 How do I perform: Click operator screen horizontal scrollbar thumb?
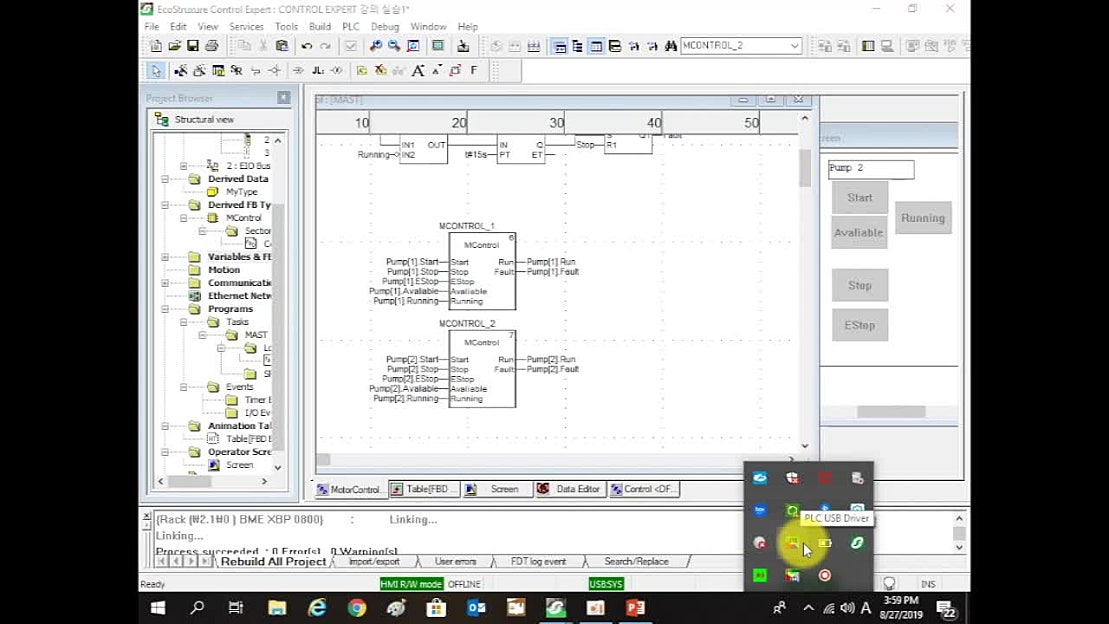891,412
